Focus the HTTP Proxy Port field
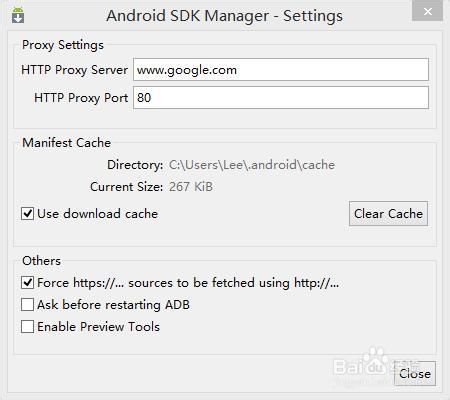Viewport: 450px width, 400px height. (281, 98)
